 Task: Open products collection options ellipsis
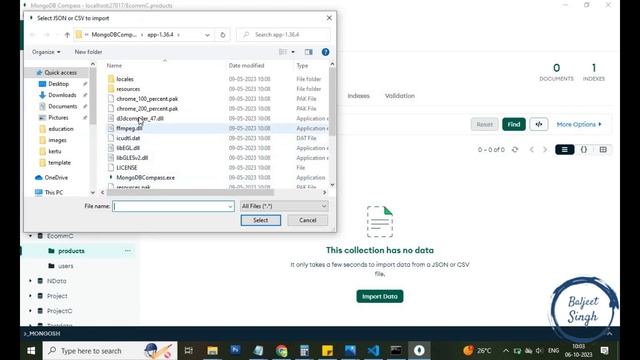(128, 251)
